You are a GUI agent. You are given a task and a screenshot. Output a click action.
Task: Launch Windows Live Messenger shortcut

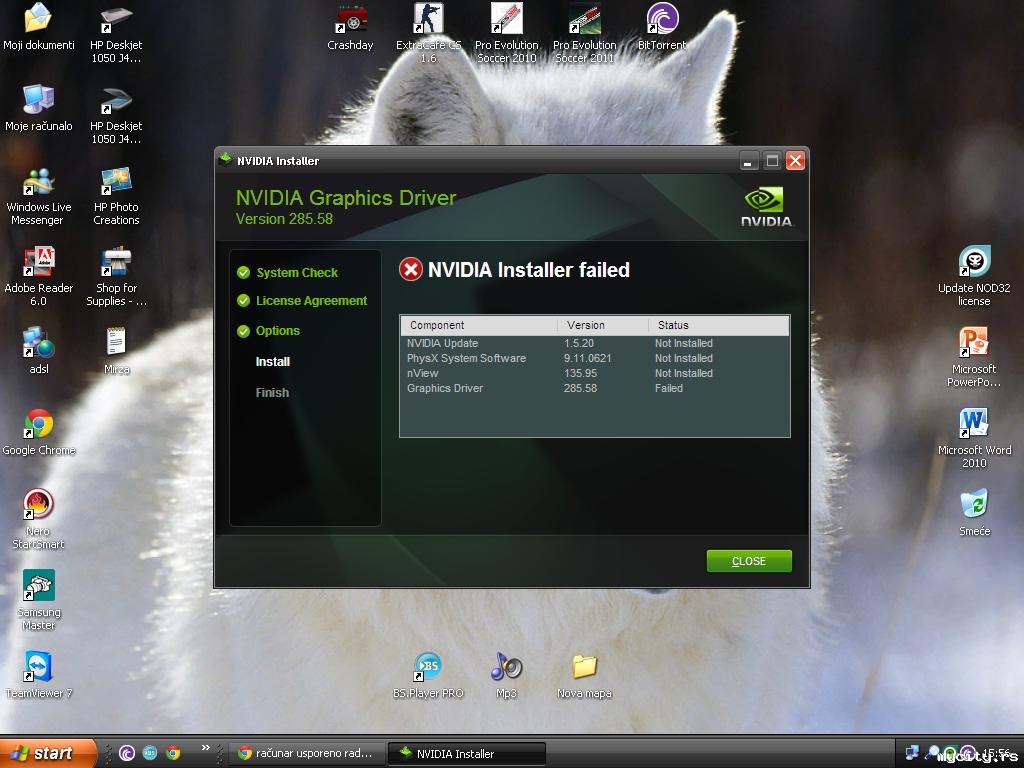[39, 196]
